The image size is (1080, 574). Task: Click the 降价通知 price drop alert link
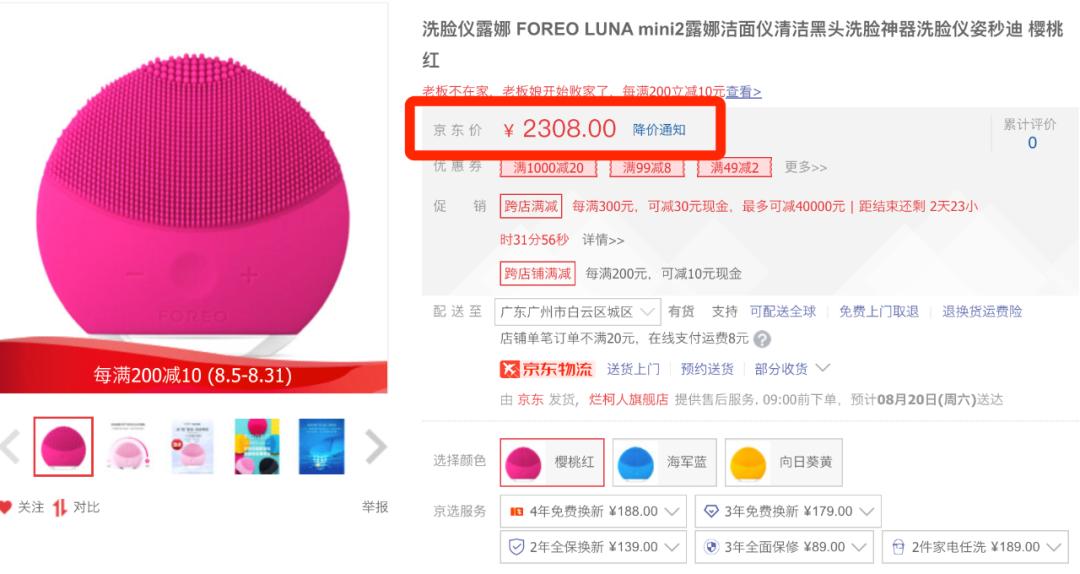click(x=659, y=130)
